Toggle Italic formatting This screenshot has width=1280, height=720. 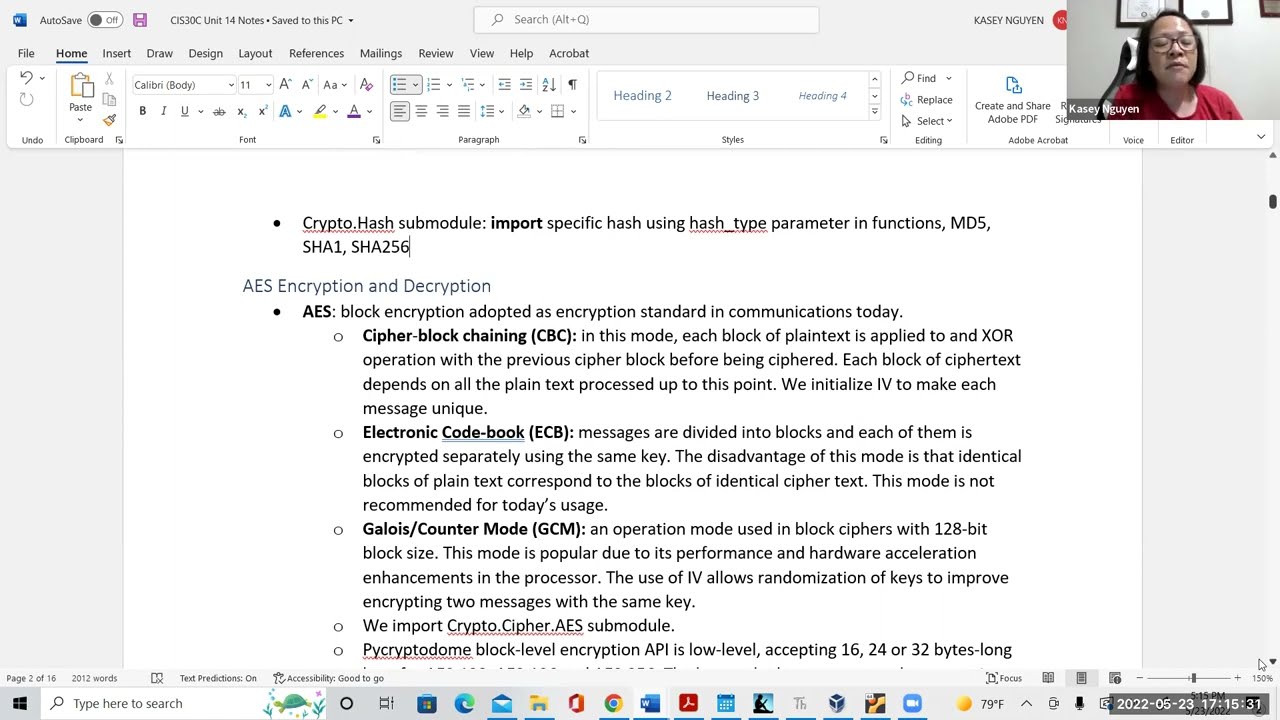click(x=163, y=111)
